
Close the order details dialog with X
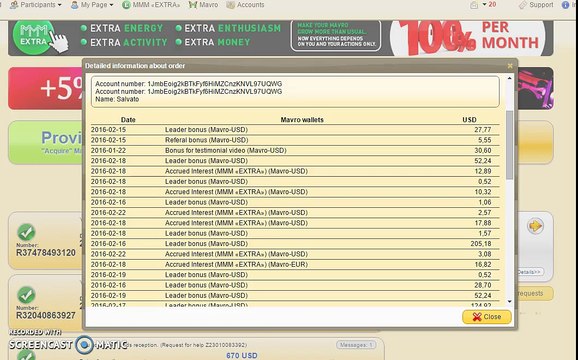(x=510, y=66)
